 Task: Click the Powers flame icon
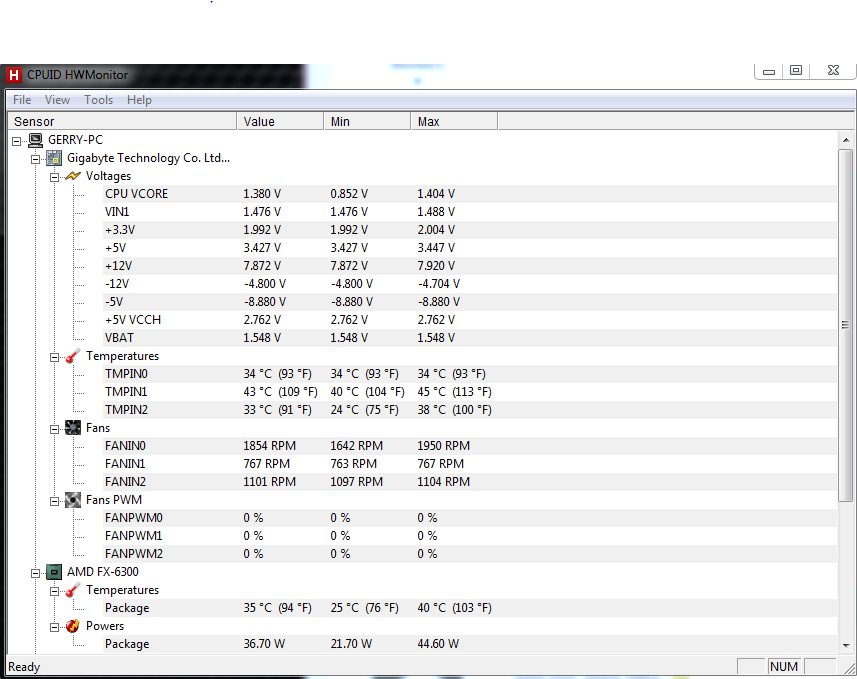coord(73,626)
